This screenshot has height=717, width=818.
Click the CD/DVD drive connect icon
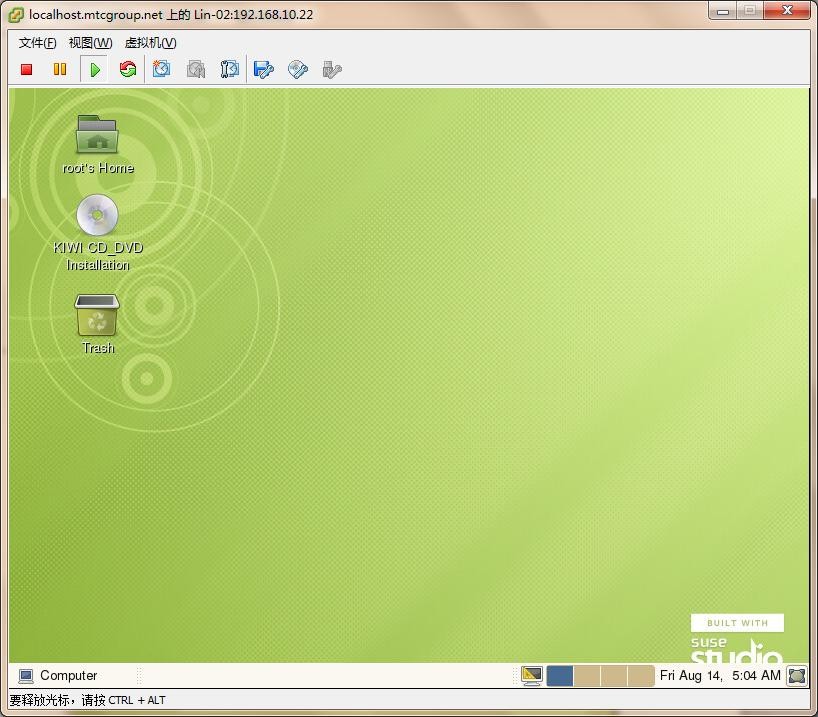coord(298,69)
